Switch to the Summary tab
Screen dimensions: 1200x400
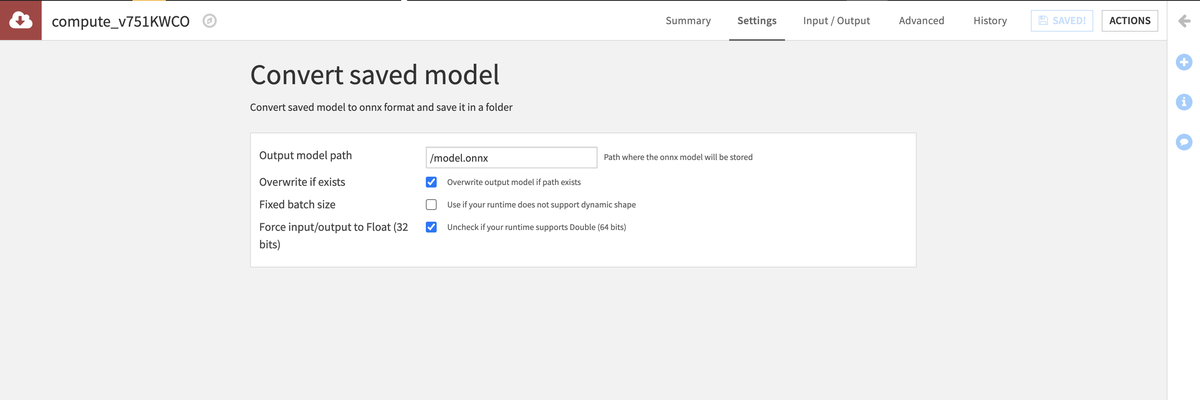(x=688, y=21)
